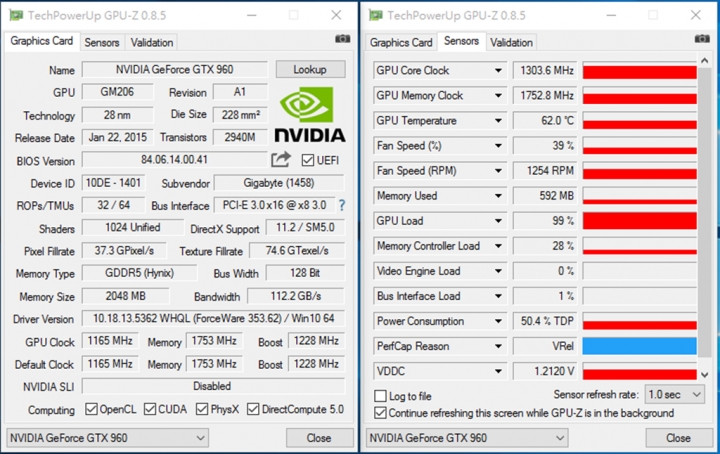Viewport: 720px width, 454px height.
Task: Open the VDDC sensor dropdown
Action: pyautogui.click(x=498, y=371)
